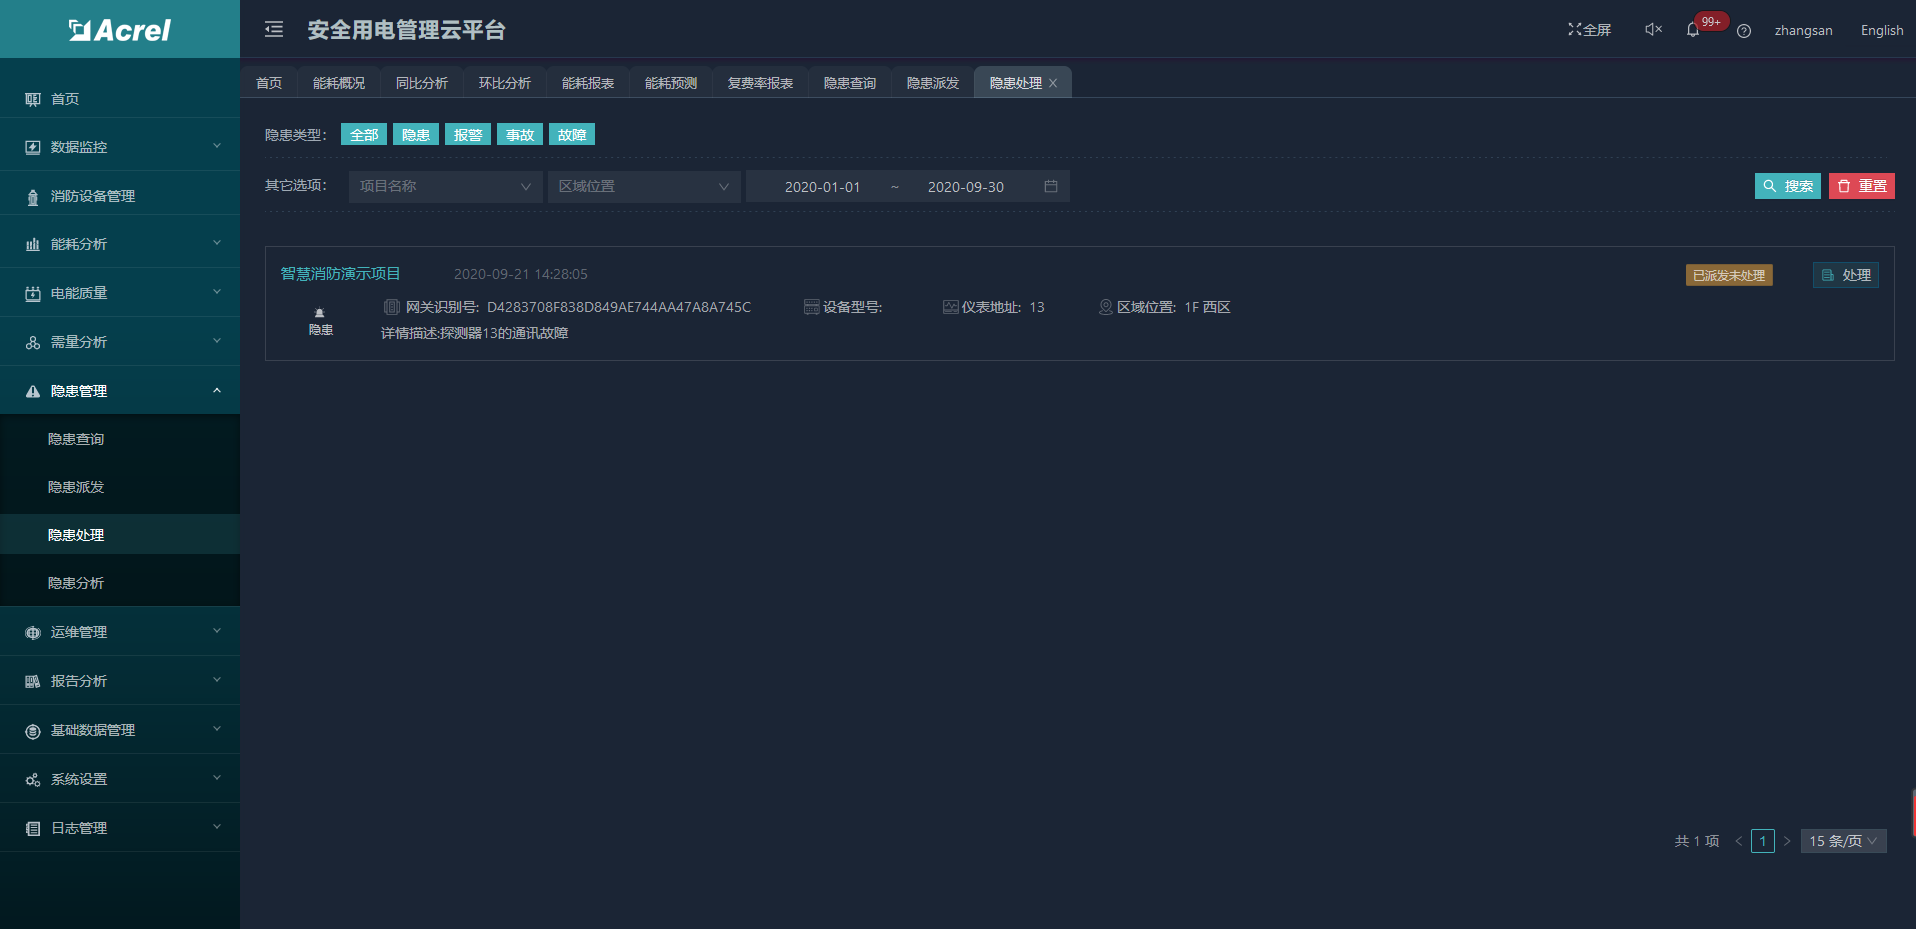Viewport: 1916px width, 929px height.
Task: Click the red 重置 reset button
Action: point(1862,186)
